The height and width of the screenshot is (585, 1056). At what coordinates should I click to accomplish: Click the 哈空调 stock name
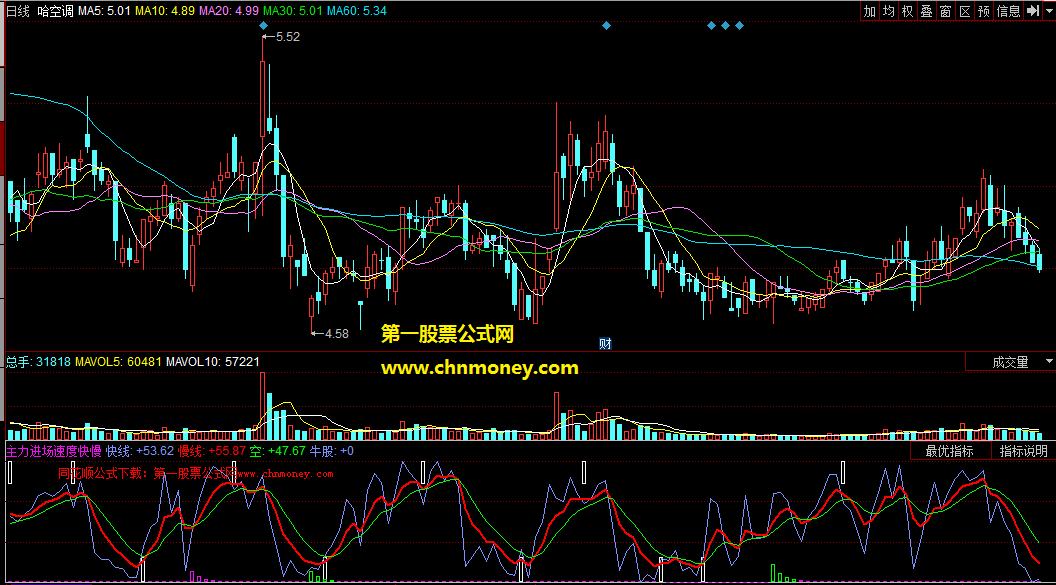click(55, 11)
